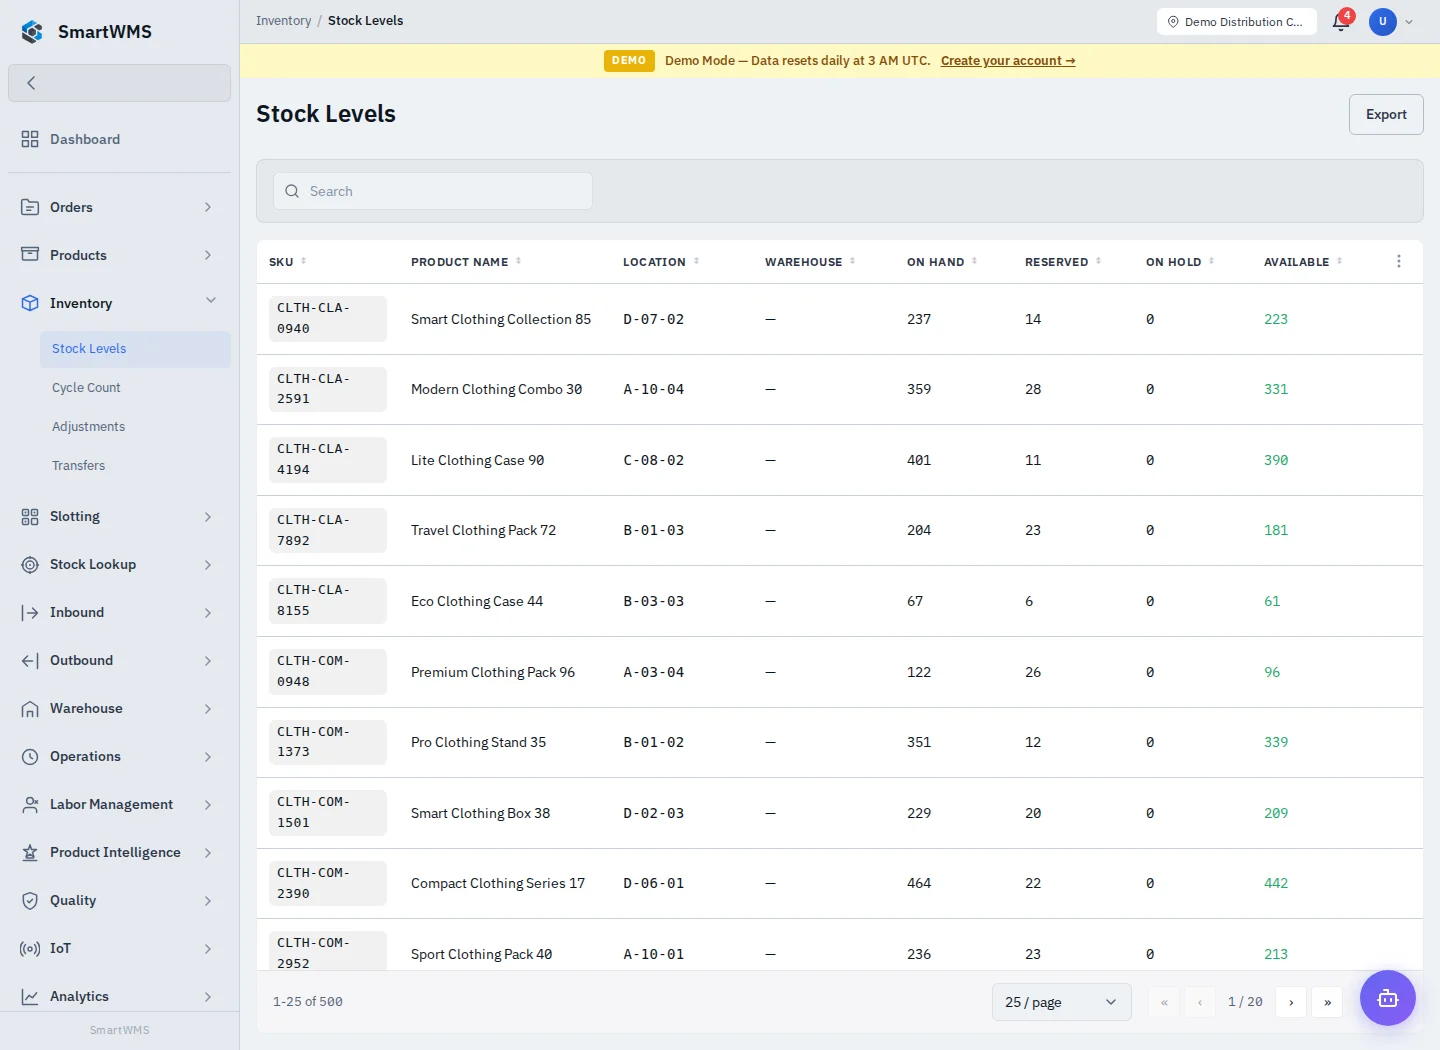Go to next page of results
The width and height of the screenshot is (1440, 1050).
pos(1291,1002)
